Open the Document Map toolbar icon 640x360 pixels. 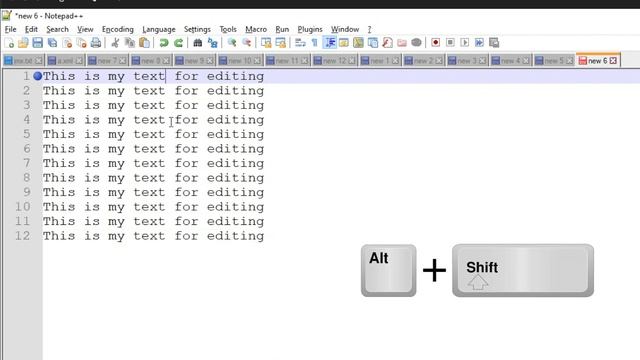tap(358, 42)
